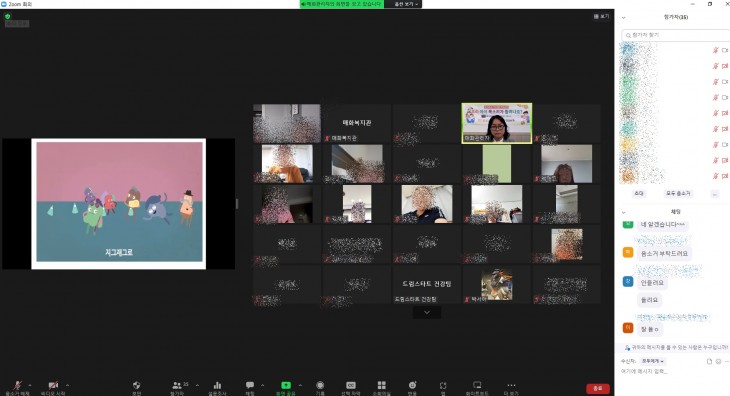
Task: Expand audio options arrow beside microphone
Action: (x=30, y=385)
